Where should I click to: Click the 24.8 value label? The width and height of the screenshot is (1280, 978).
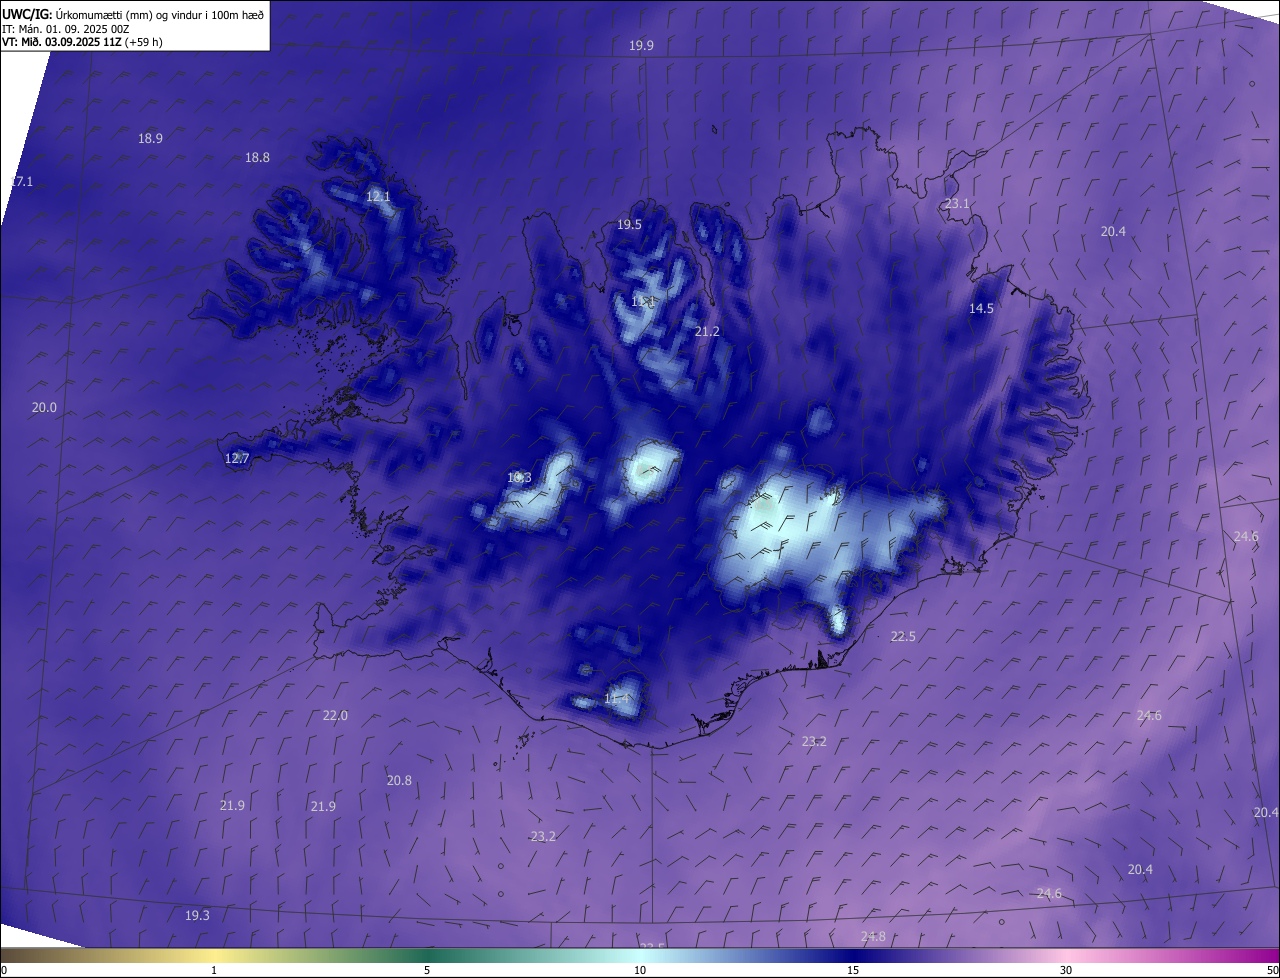click(x=873, y=936)
